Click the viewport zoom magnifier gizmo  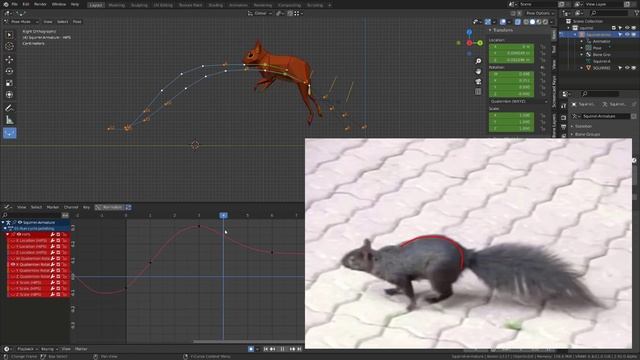point(478,61)
